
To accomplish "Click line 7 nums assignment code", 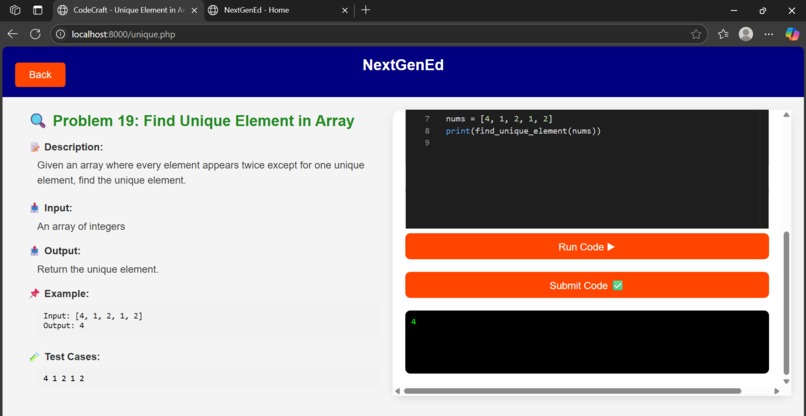I will pos(499,119).
